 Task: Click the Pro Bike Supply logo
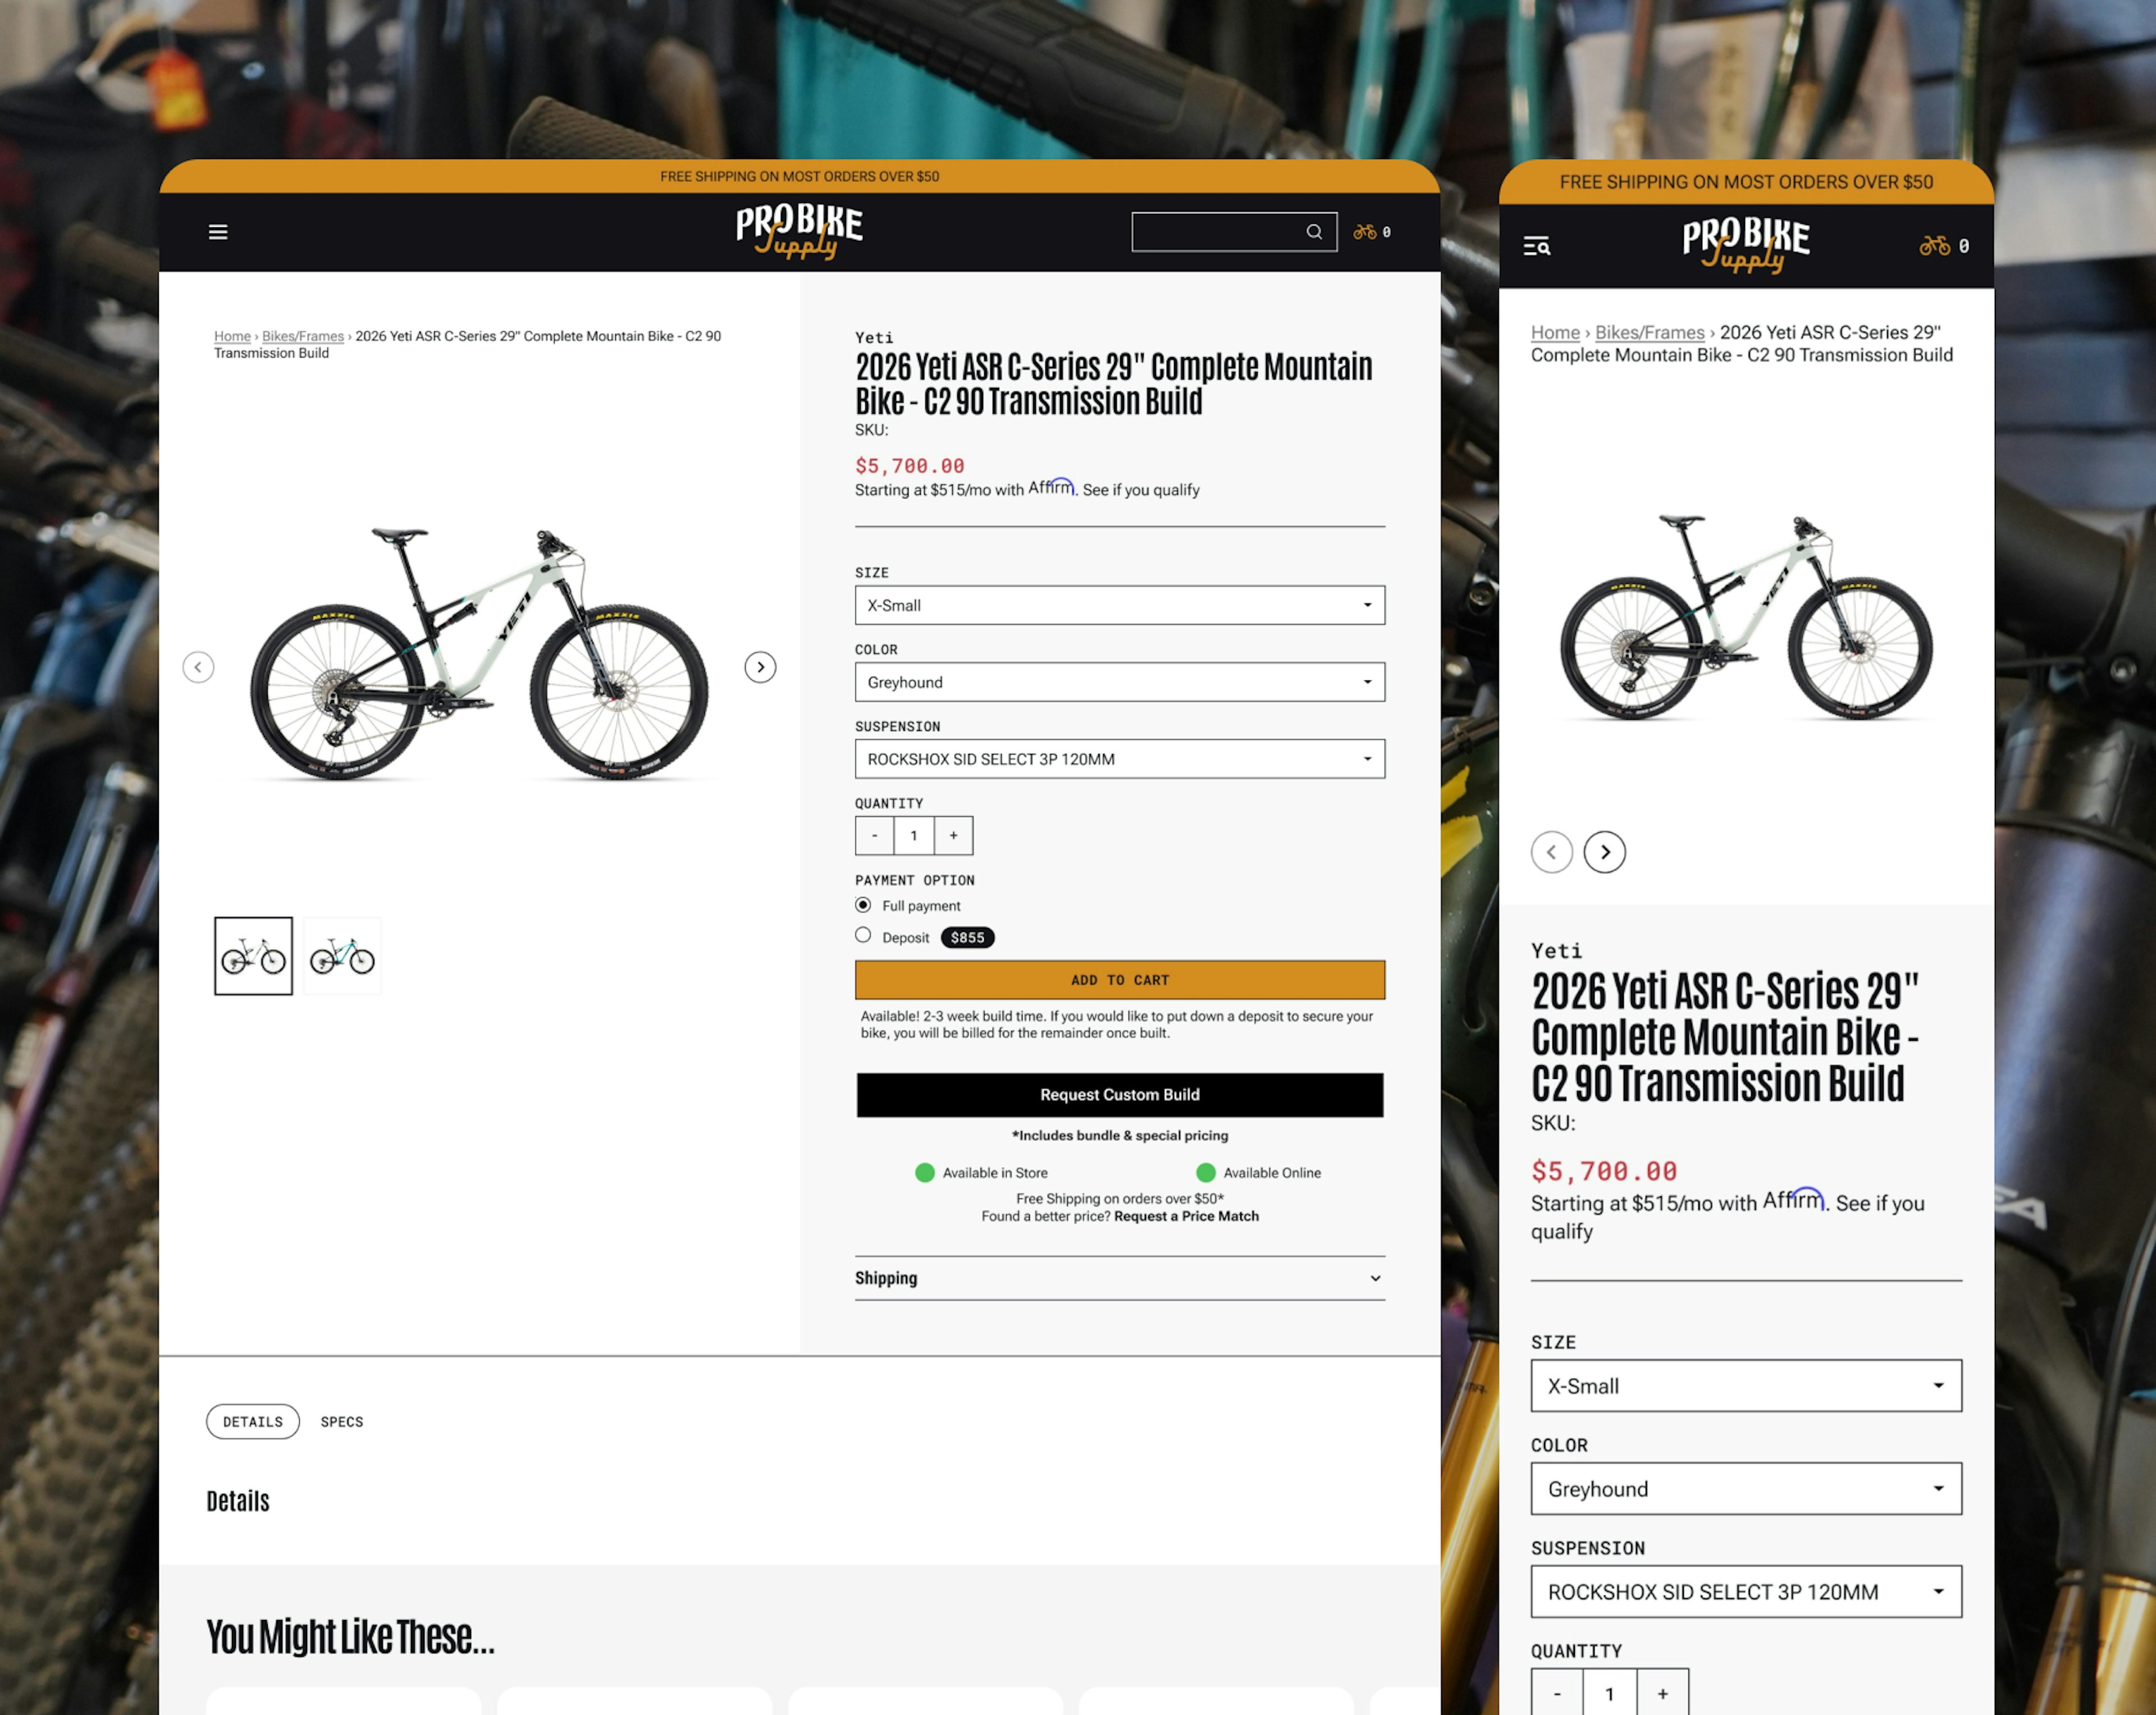point(799,231)
